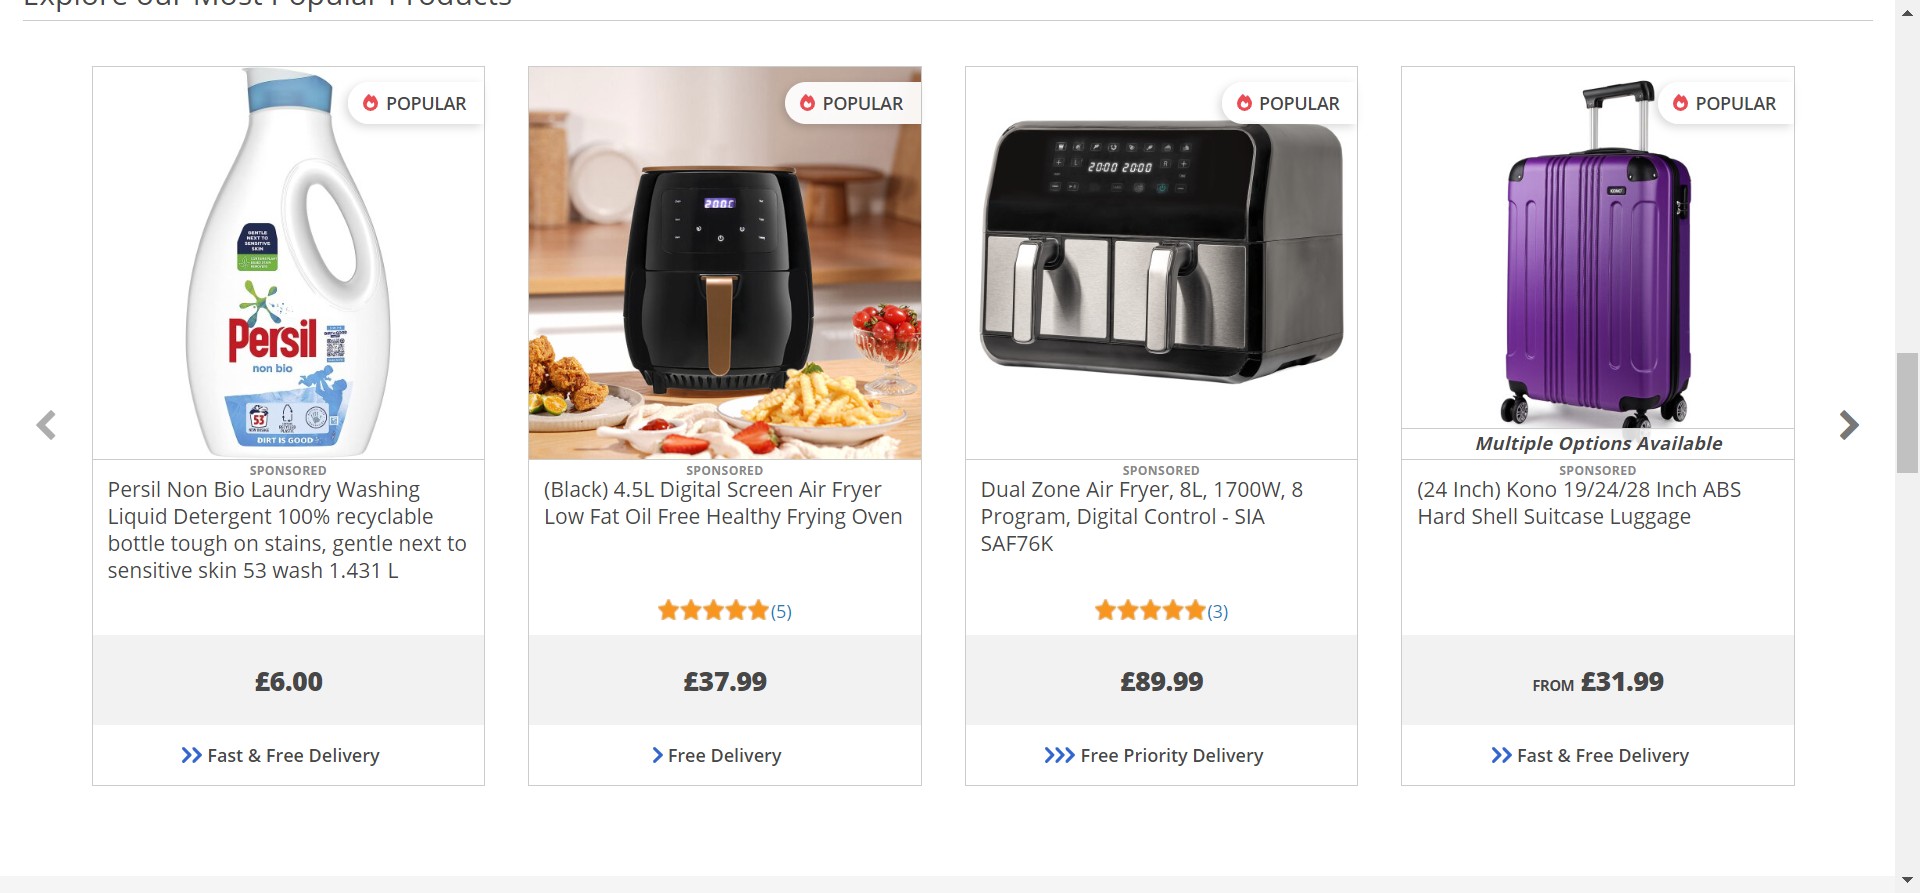Click the page vertical scrollbar thumb
1920x893 pixels.
(x=1908, y=412)
